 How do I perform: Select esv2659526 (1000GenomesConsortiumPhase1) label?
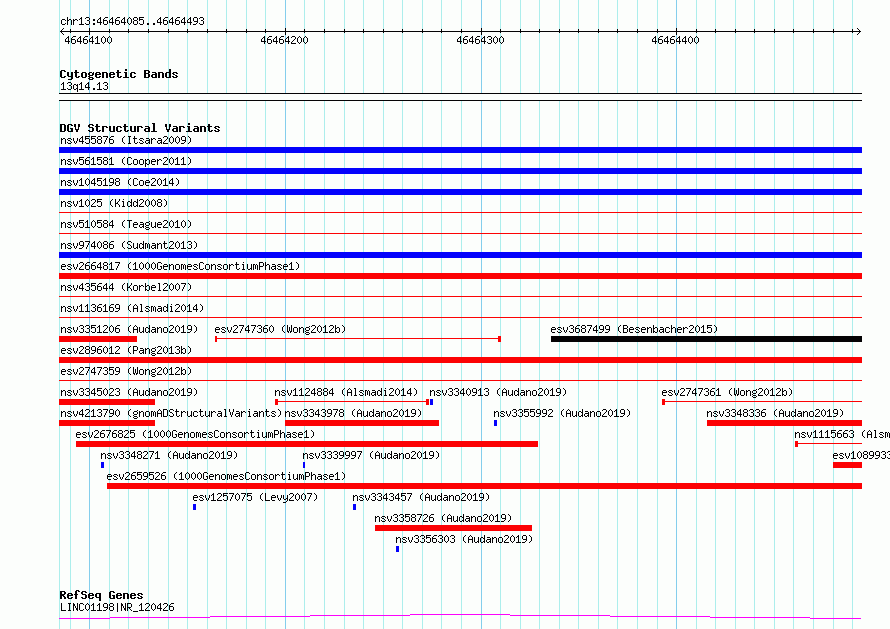[x=226, y=476]
